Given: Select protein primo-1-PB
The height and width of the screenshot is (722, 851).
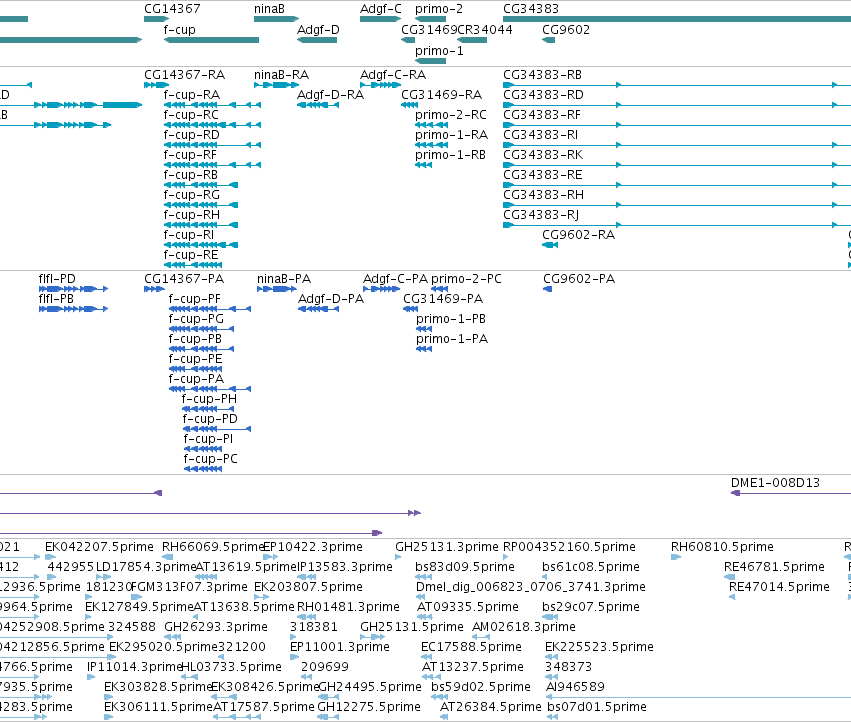Looking at the screenshot, I should 451,319.
